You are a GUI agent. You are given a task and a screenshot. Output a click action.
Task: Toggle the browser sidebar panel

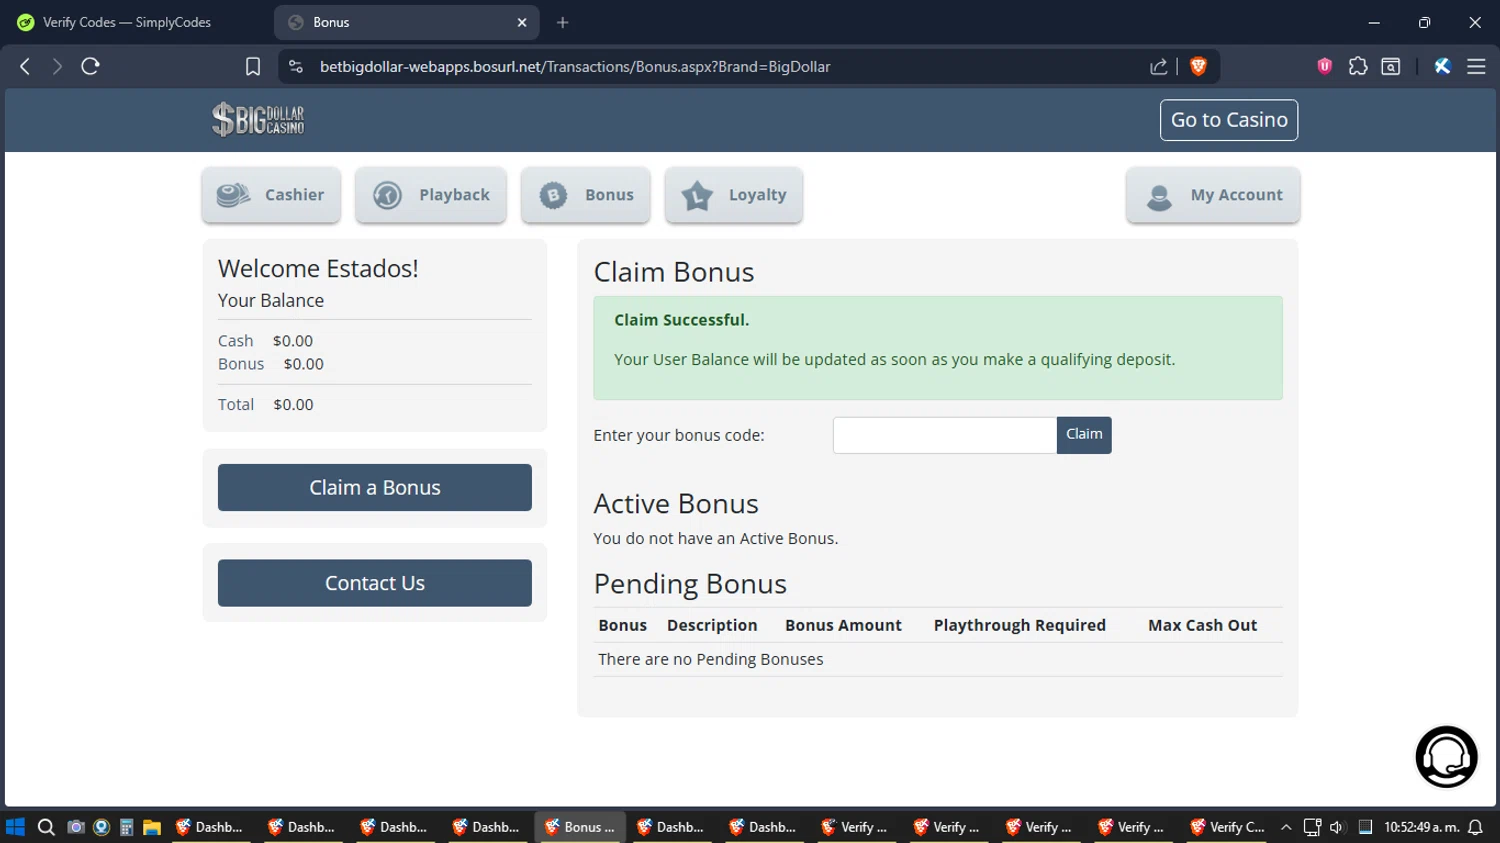pos(1391,66)
